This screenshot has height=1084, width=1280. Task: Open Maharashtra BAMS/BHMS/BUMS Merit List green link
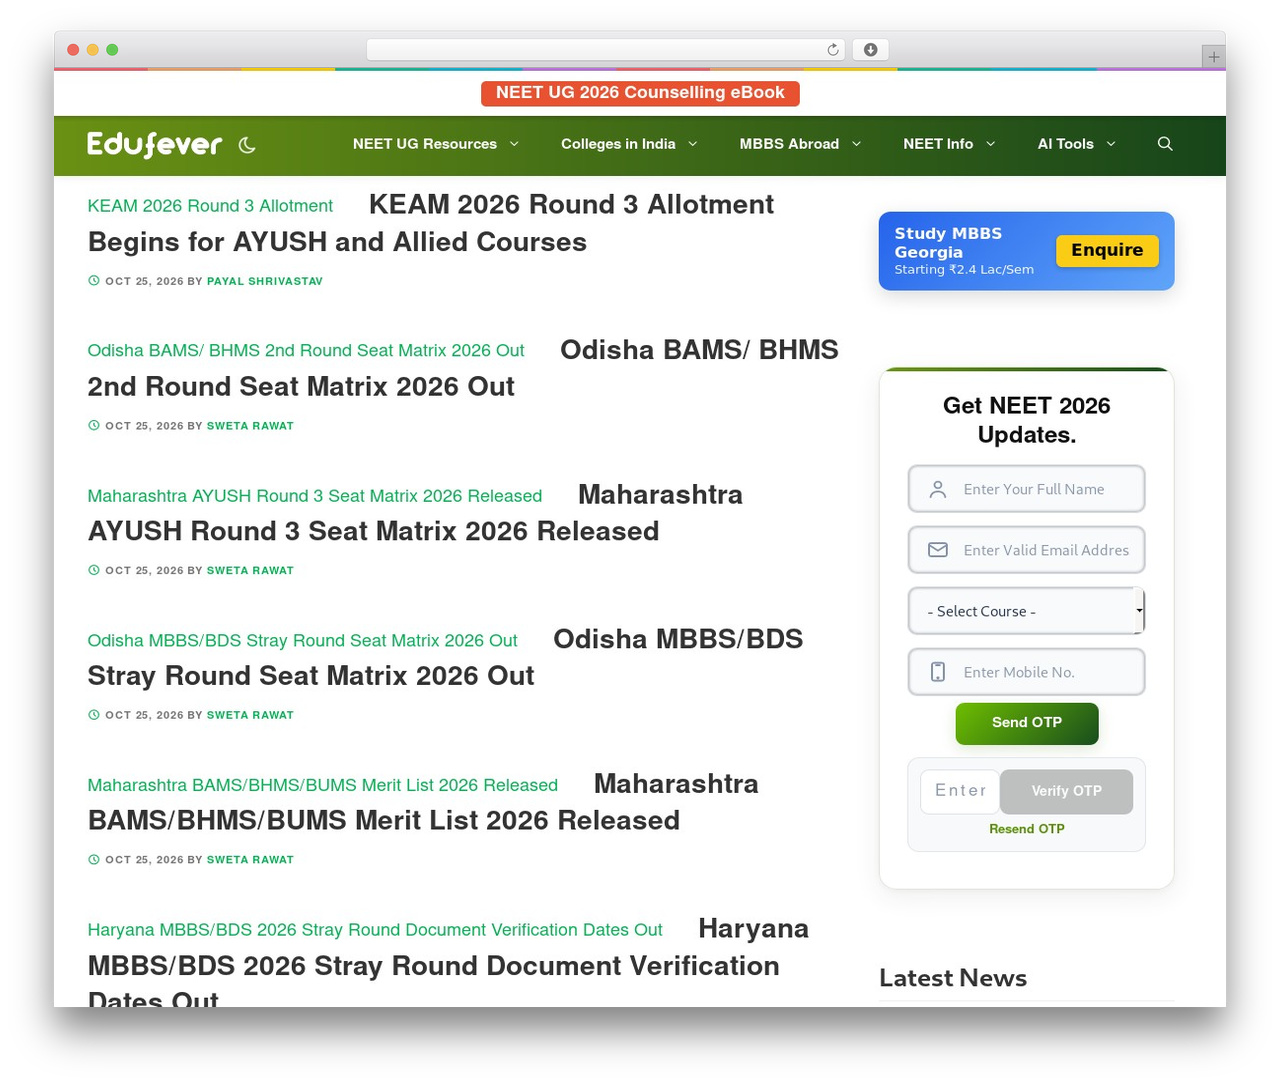pyautogui.click(x=323, y=785)
